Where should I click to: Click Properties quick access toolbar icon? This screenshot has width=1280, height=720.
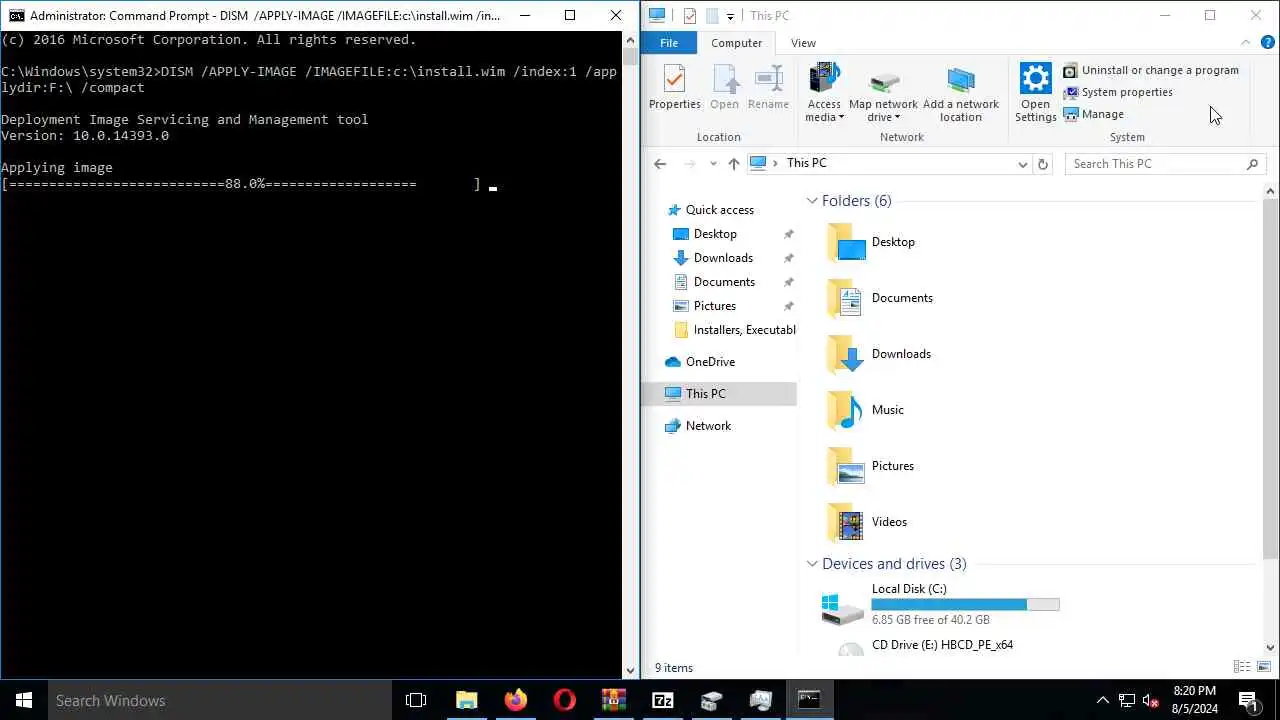point(690,16)
